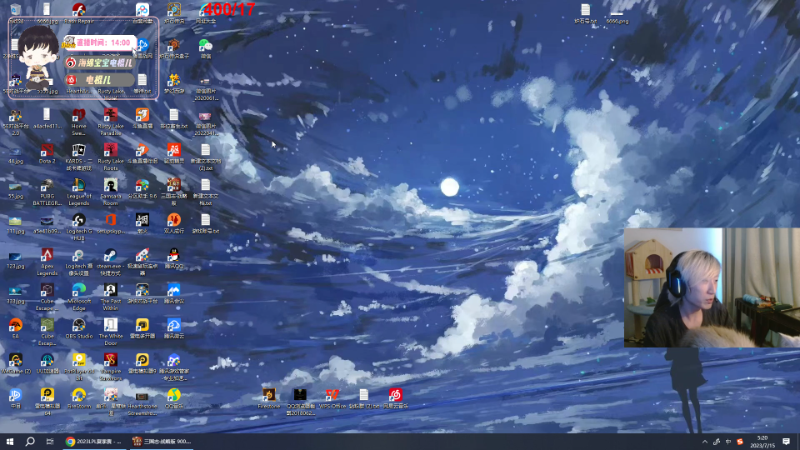Open the Hearthstone shortcut in the top row
Image resolution: width=800 pixels, height=450 pixels.
174,10
